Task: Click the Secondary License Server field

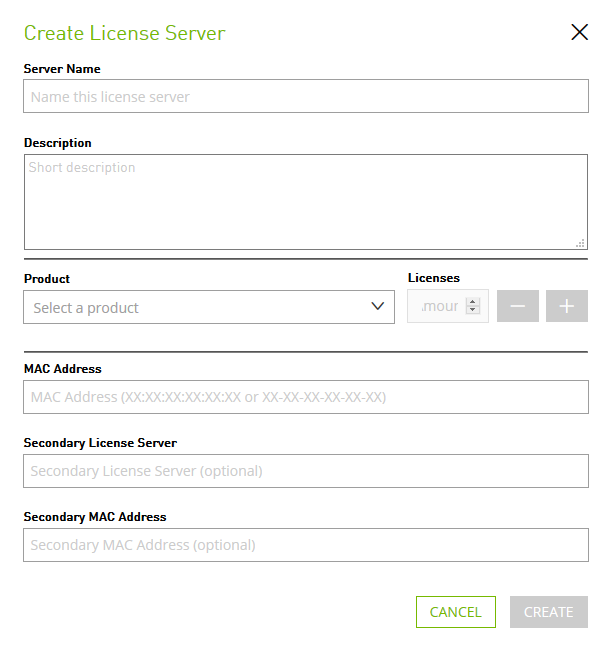Action: [305, 471]
